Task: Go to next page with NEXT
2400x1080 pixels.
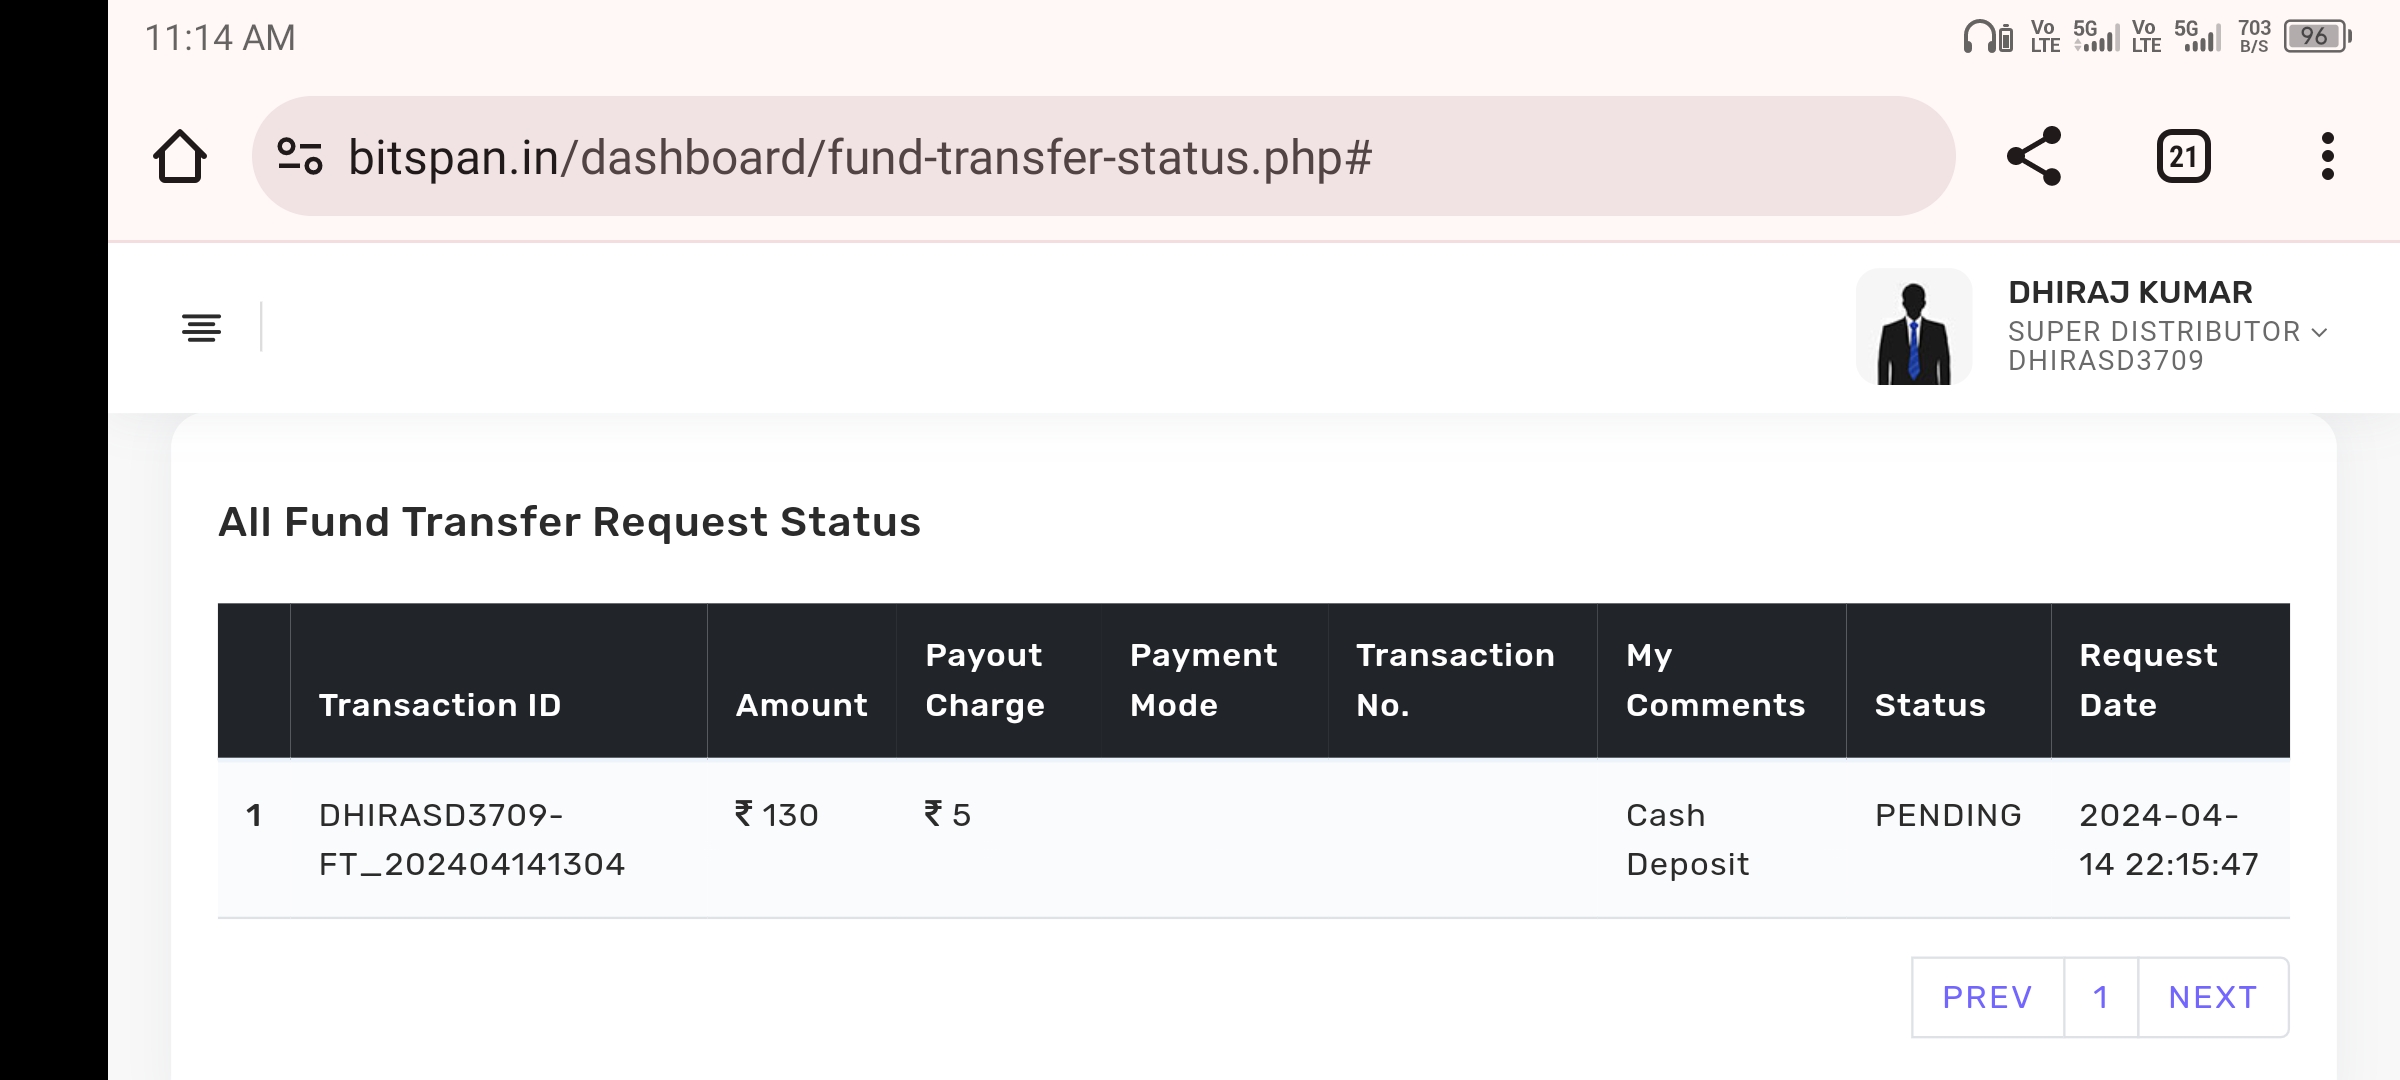Action: point(2213,997)
